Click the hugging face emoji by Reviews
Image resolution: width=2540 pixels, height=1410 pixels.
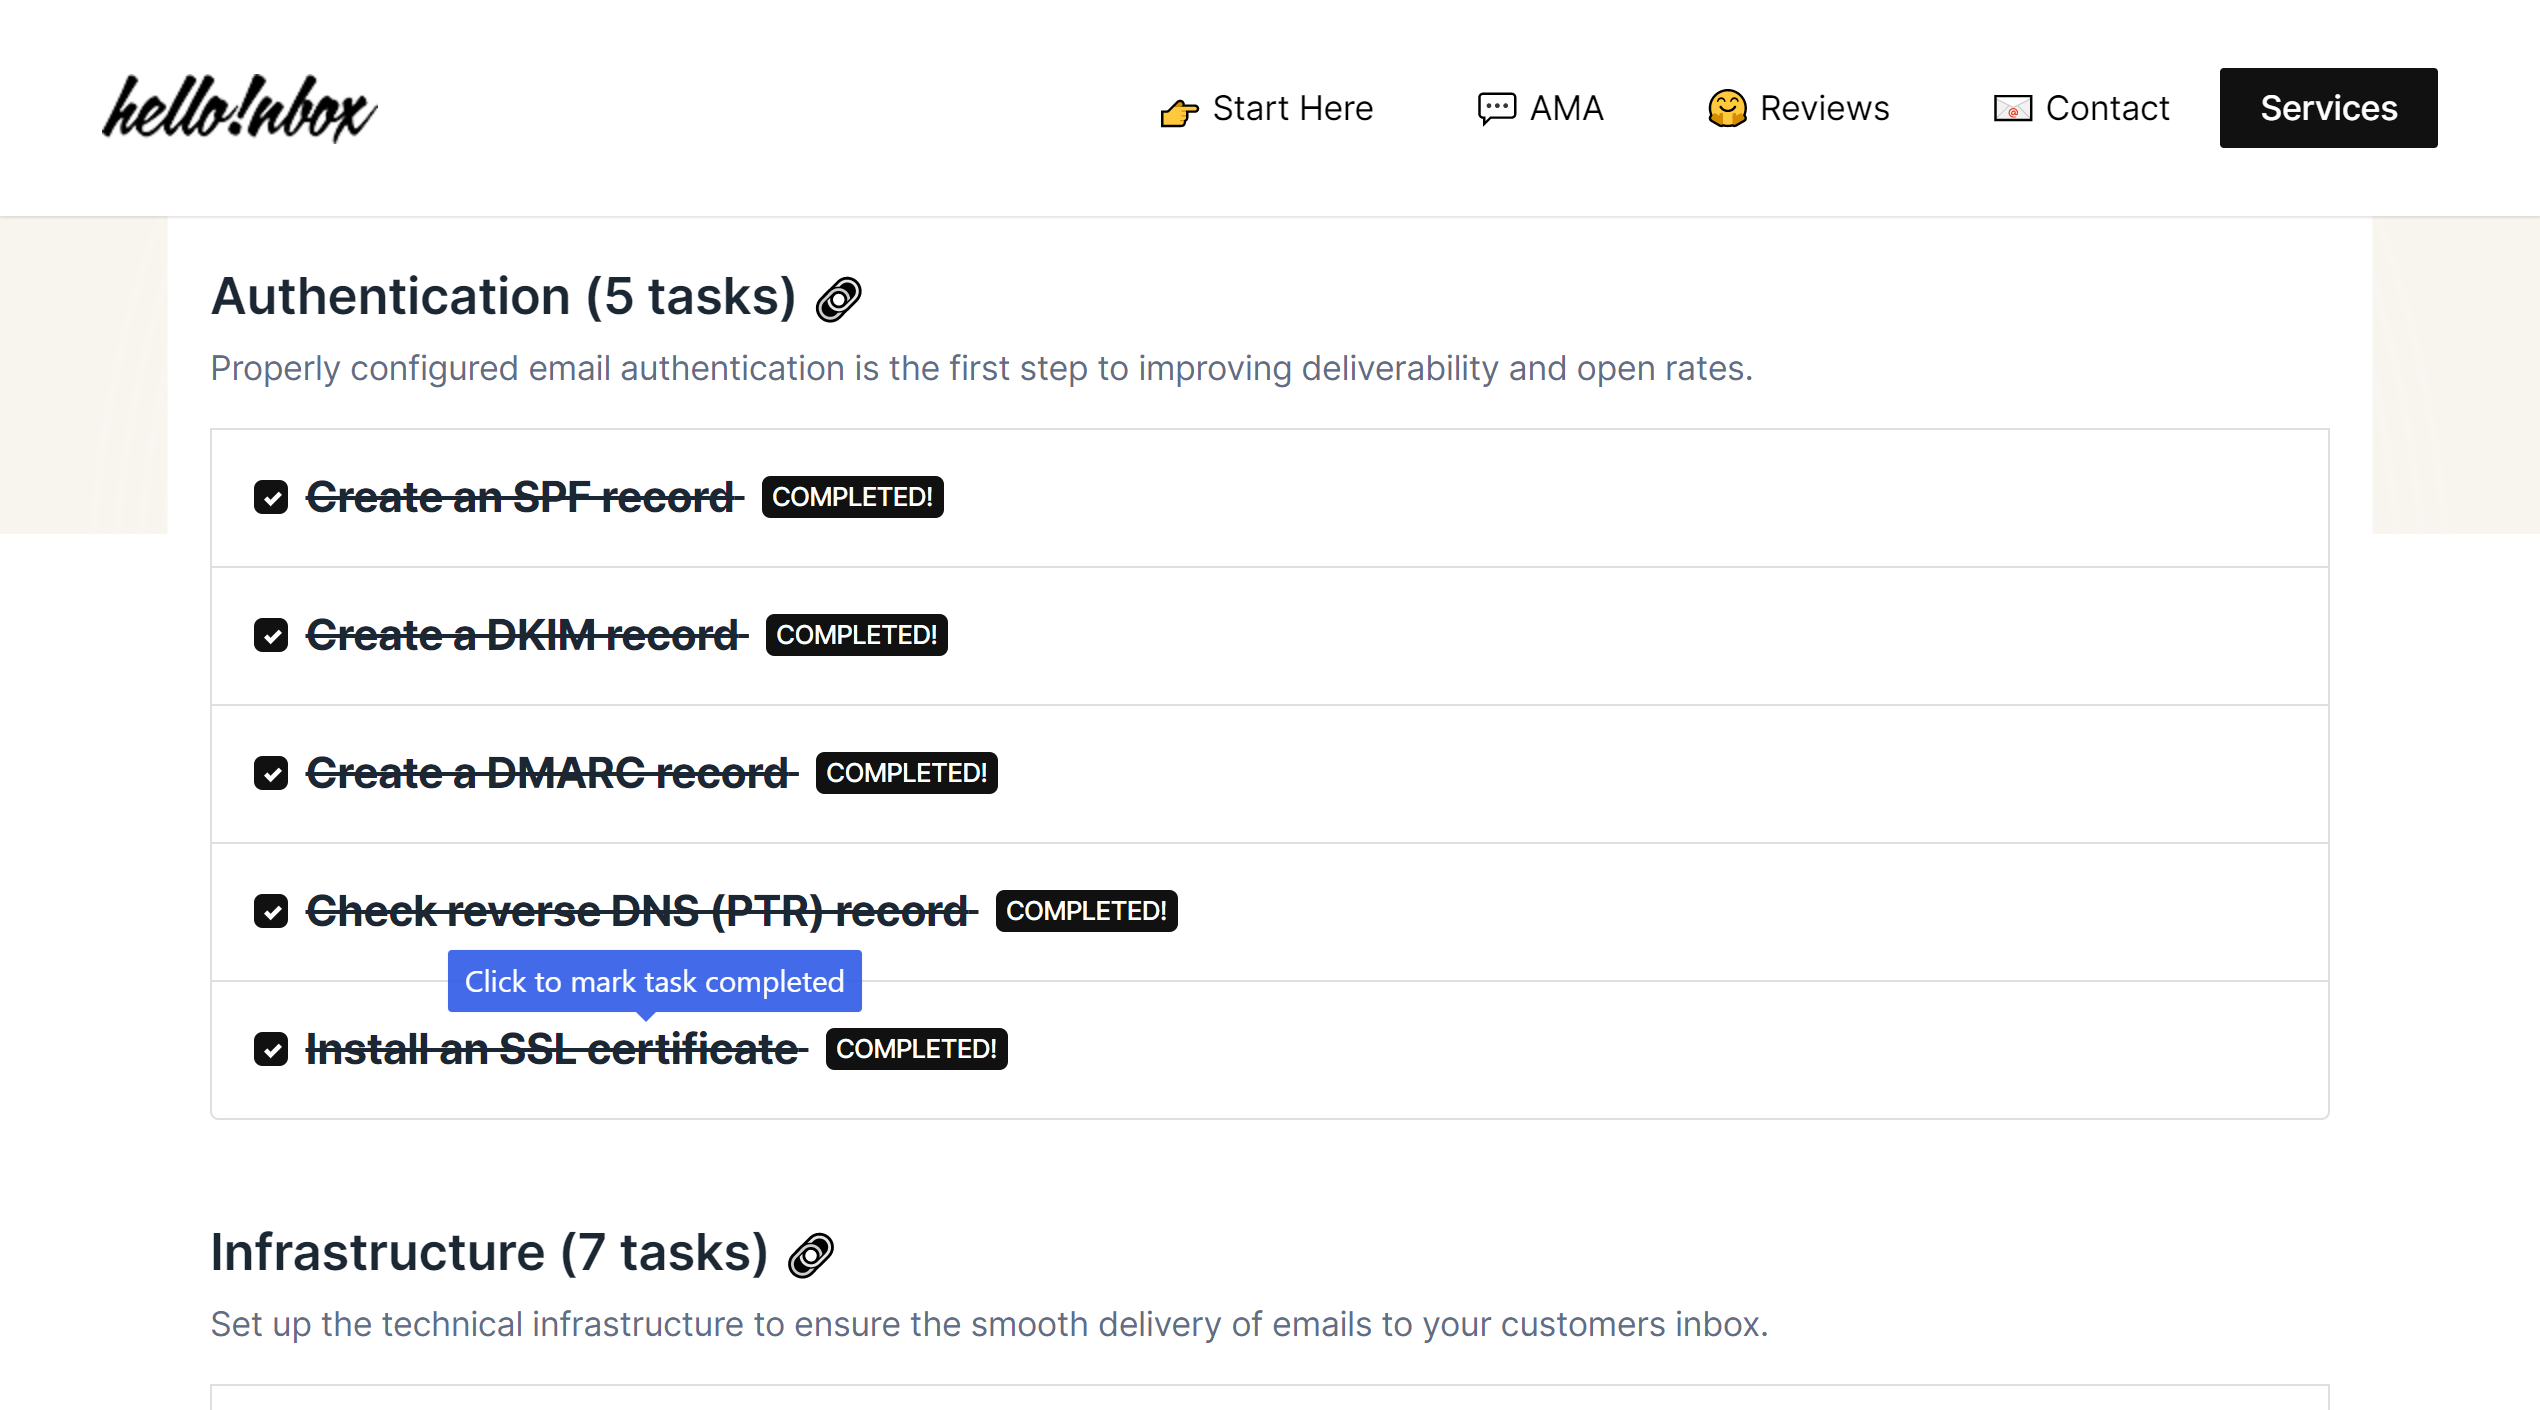click(x=1727, y=108)
